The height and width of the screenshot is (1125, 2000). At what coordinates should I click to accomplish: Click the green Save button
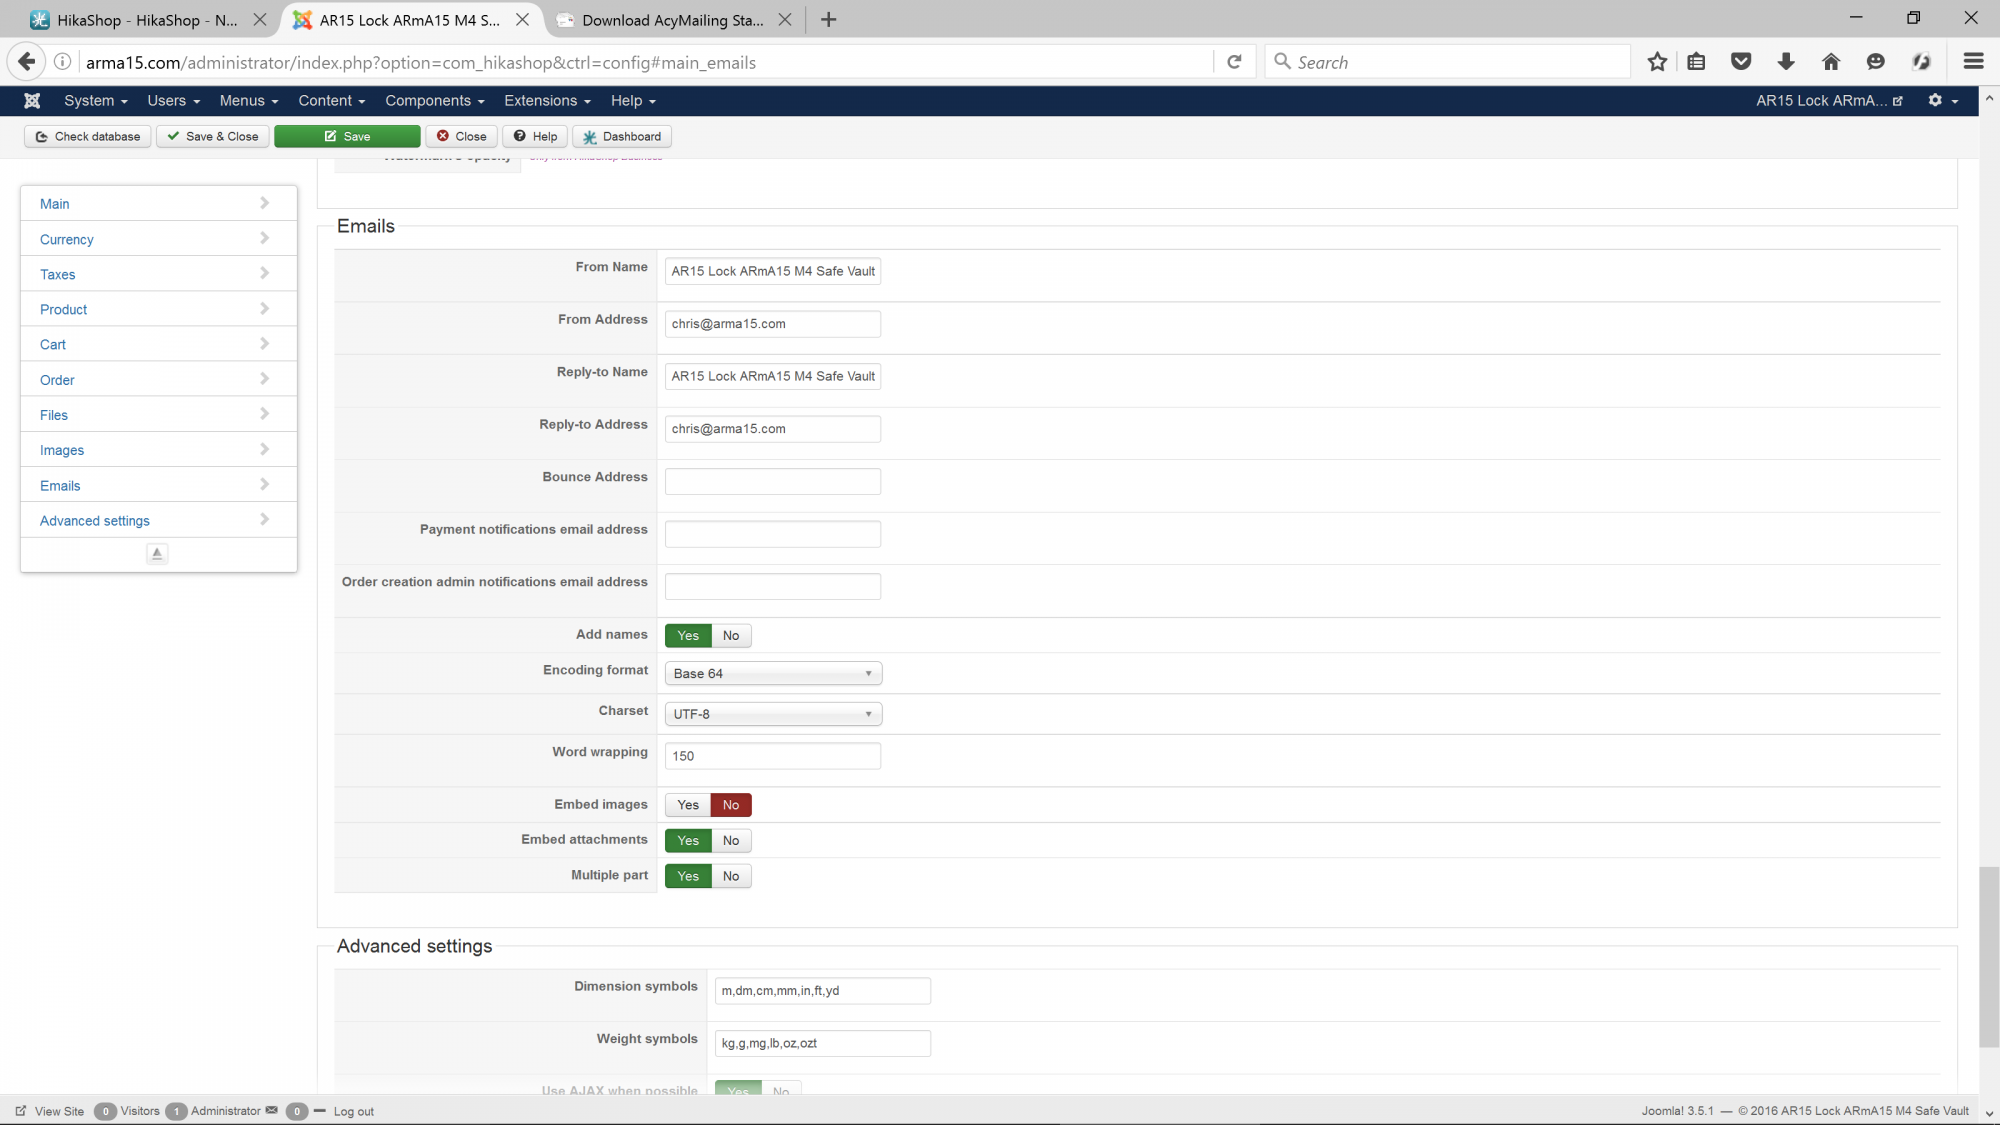pos(347,137)
